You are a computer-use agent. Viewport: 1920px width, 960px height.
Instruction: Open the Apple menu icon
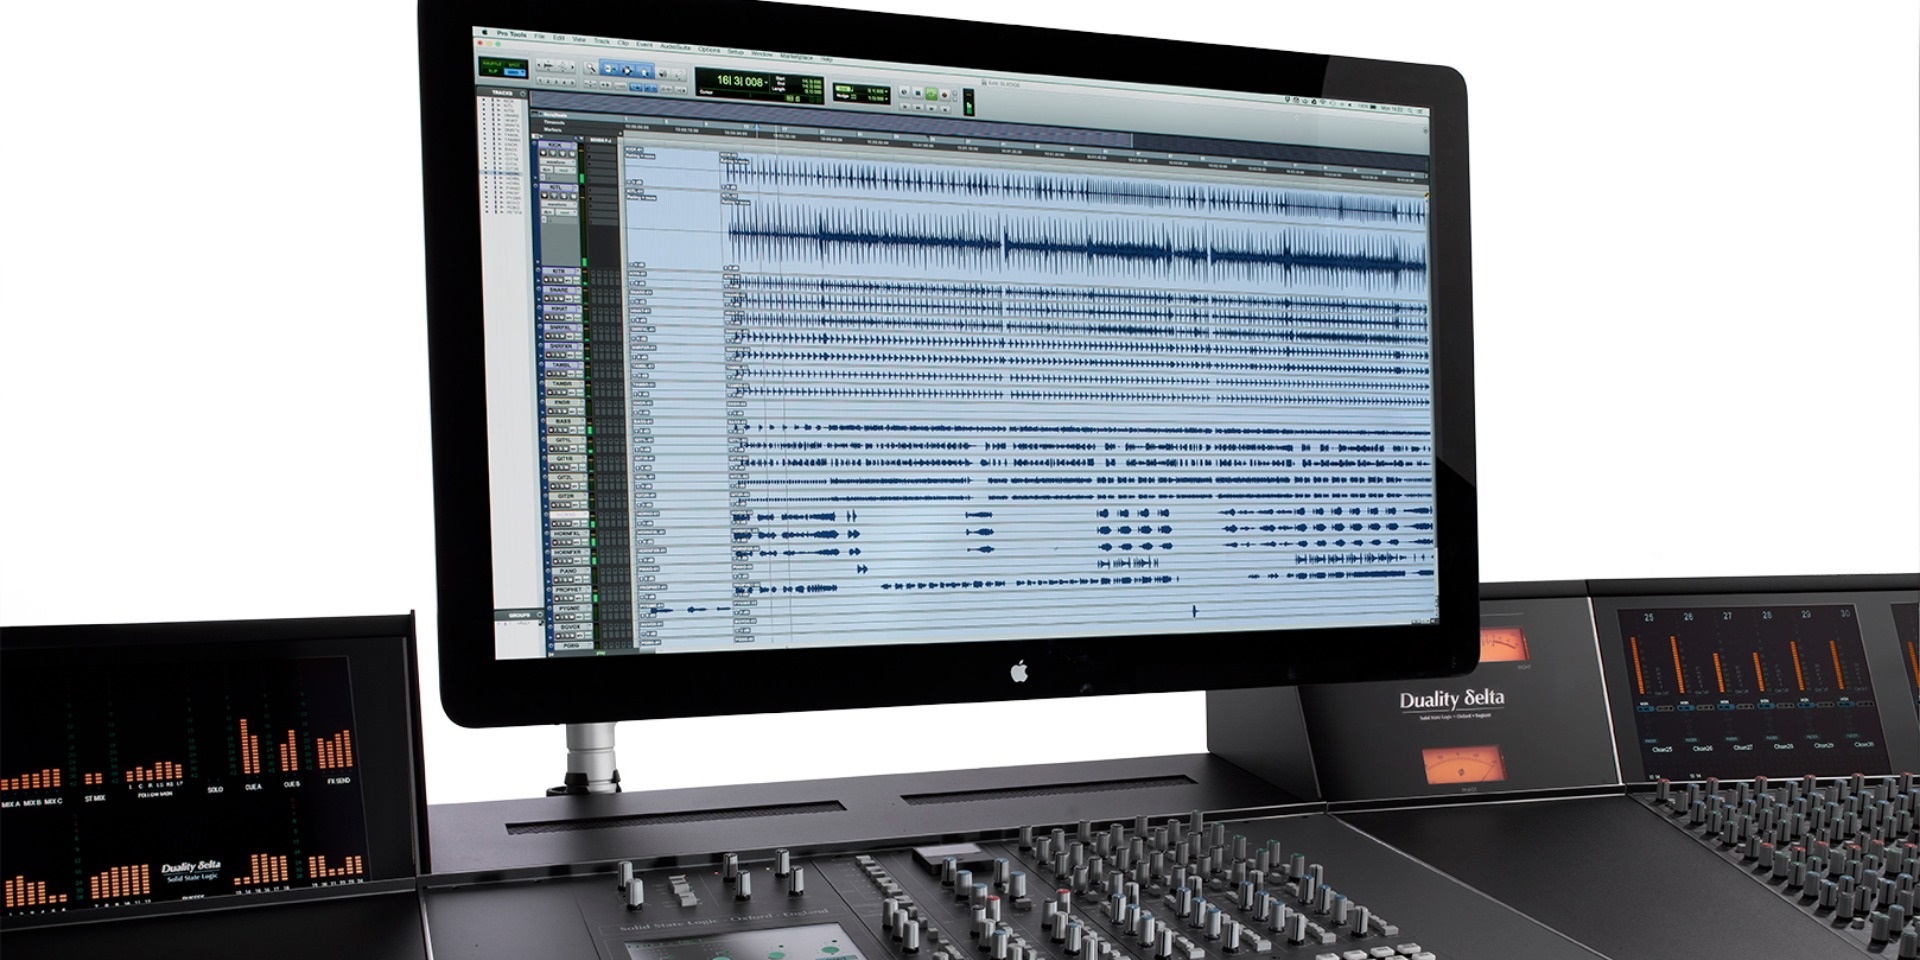pyautogui.click(x=485, y=32)
